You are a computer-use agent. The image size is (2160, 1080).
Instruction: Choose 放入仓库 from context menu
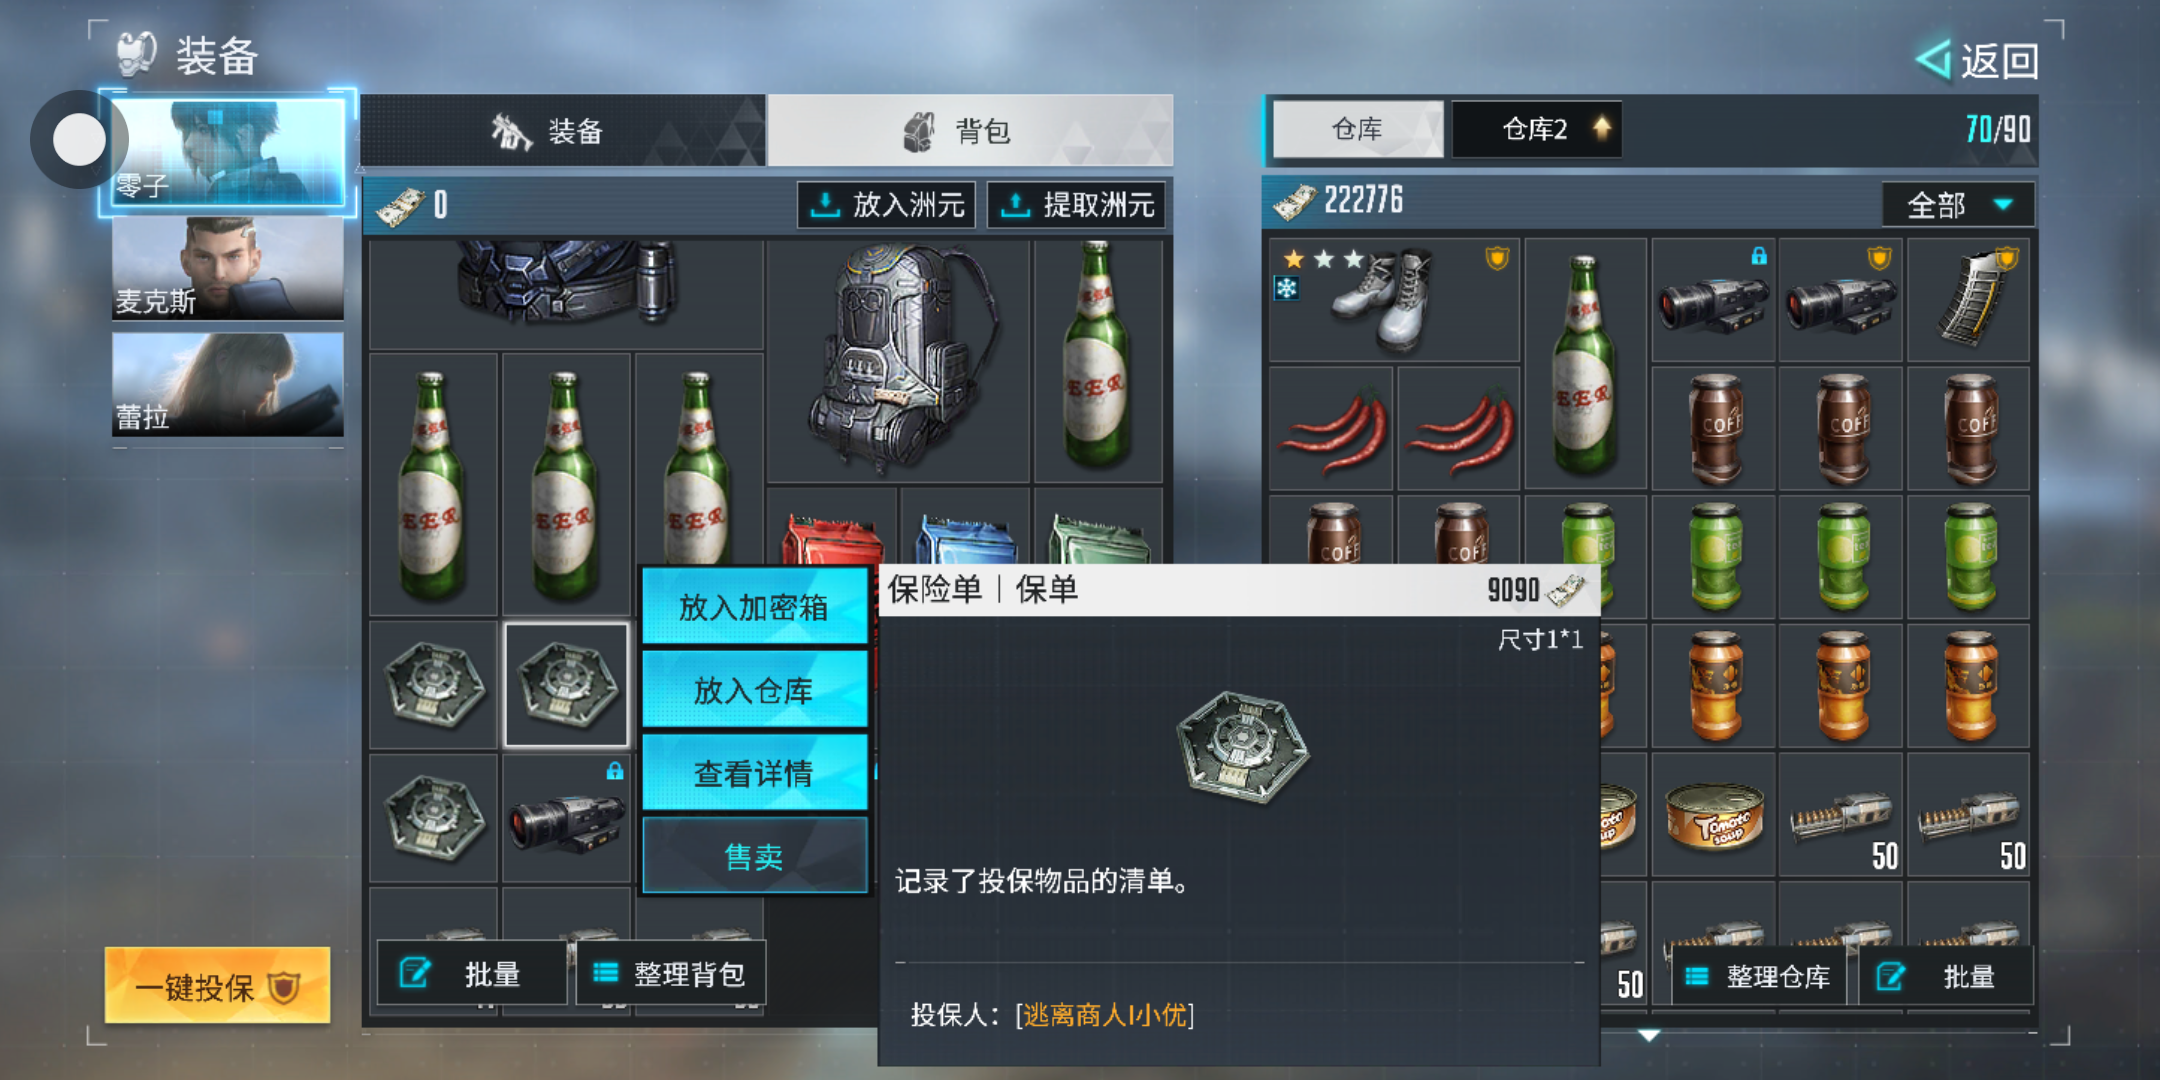click(754, 689)
